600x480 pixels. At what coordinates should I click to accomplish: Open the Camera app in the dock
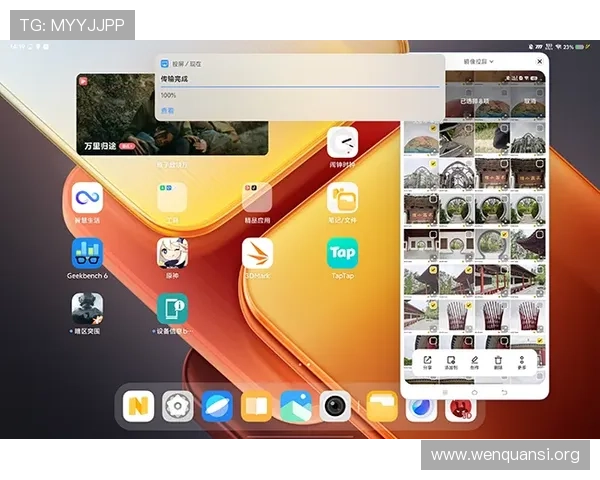click(x=334, y=405)
